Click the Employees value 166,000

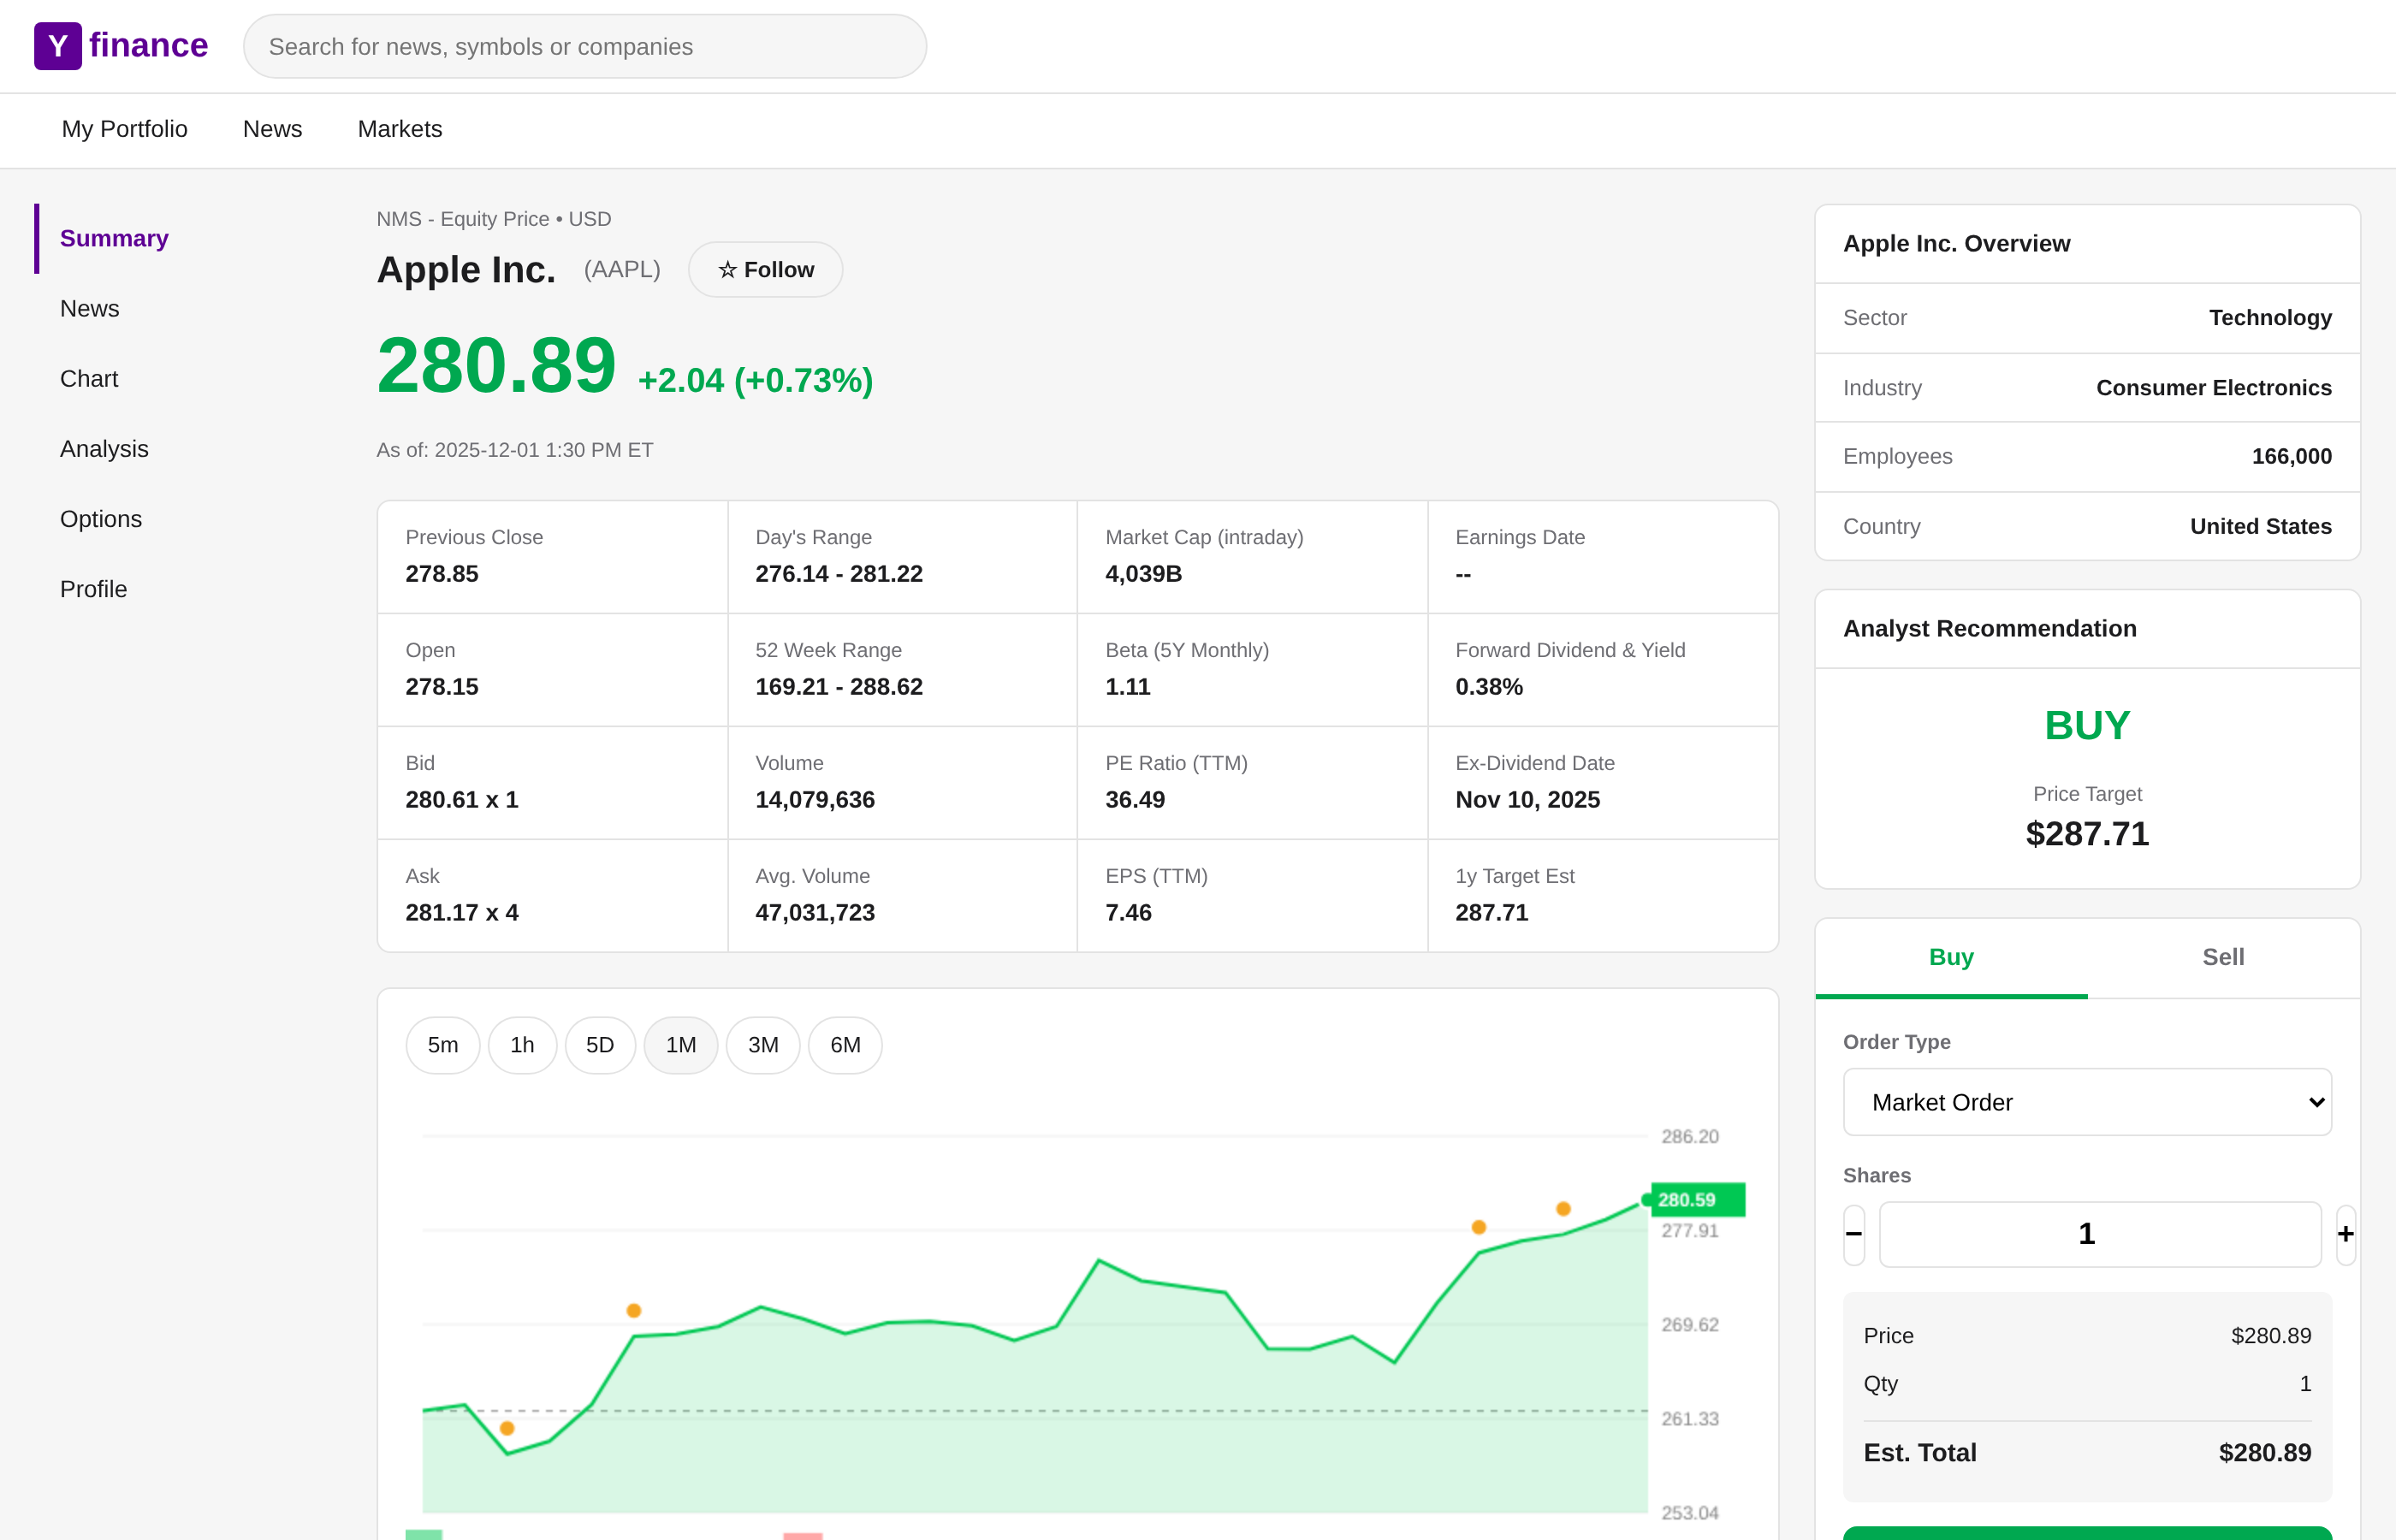(x=2291, y=457)
